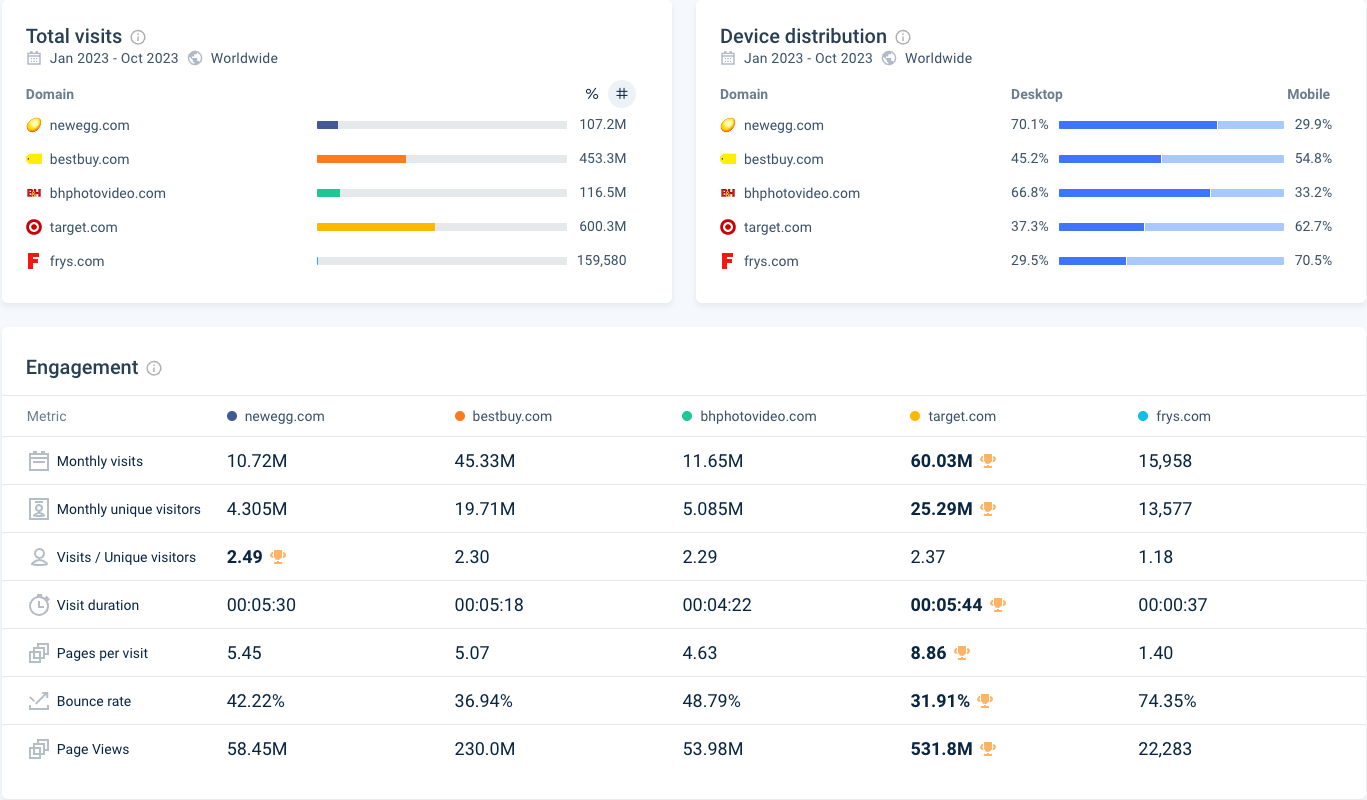The width and height of the screenshot is (1367, 800).
Task: Open newegg.com link in Total visits
Action: click(89, 125)
